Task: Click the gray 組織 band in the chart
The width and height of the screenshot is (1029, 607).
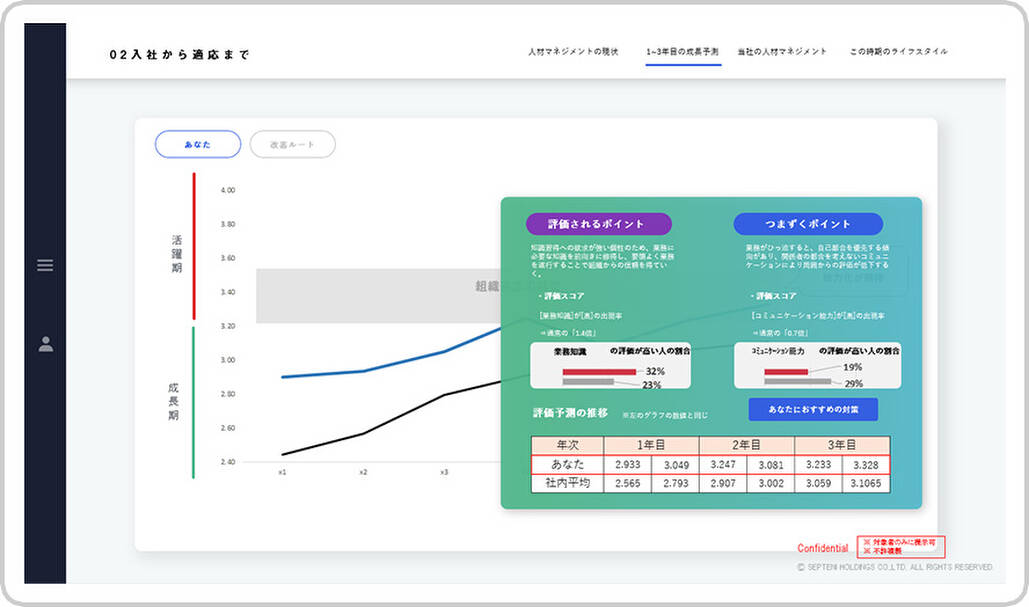Action: [378, 295]
